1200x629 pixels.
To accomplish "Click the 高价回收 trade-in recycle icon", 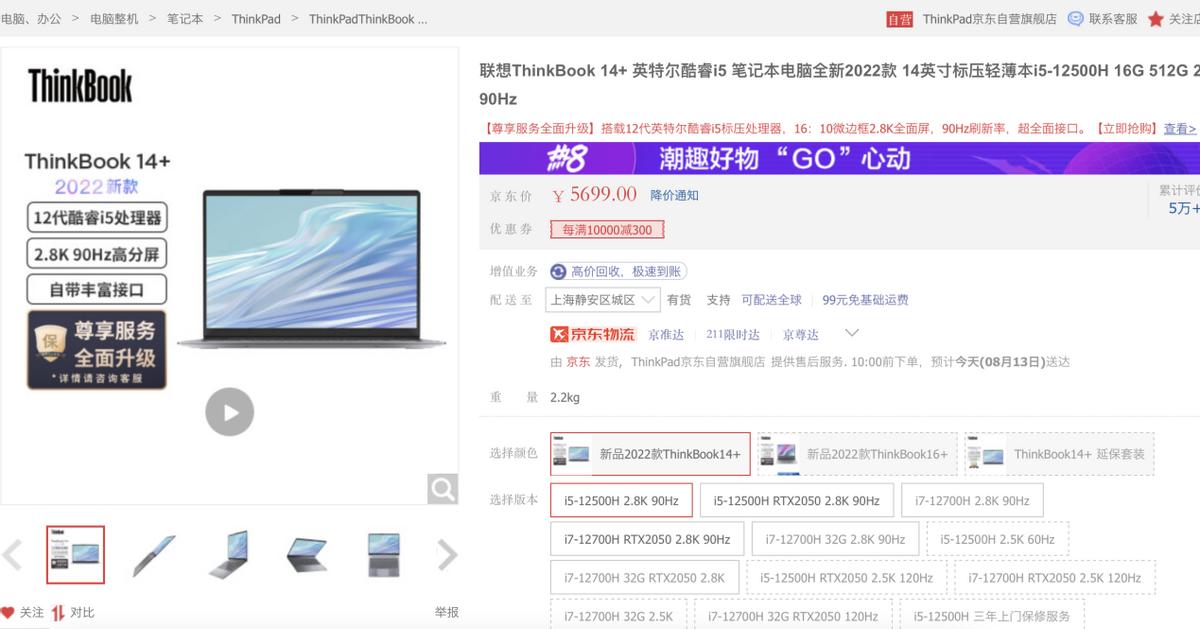I will (x=560, y=271).
